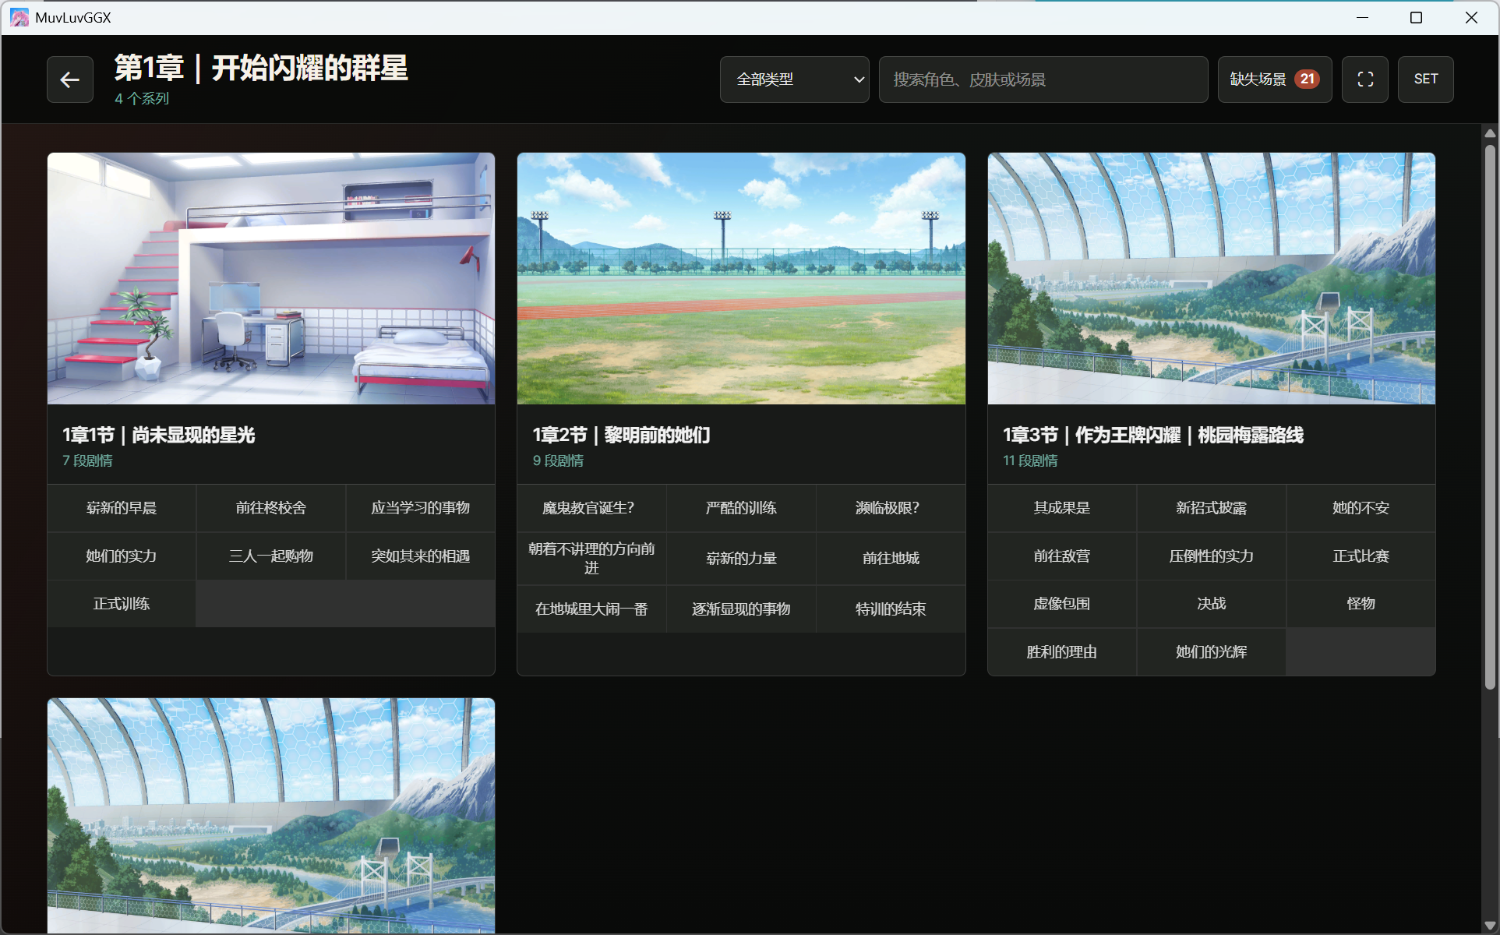Select episode 正式训练
Viewport: 1500px width, 935px height.
pyautogui.click(x=122, y=604)
